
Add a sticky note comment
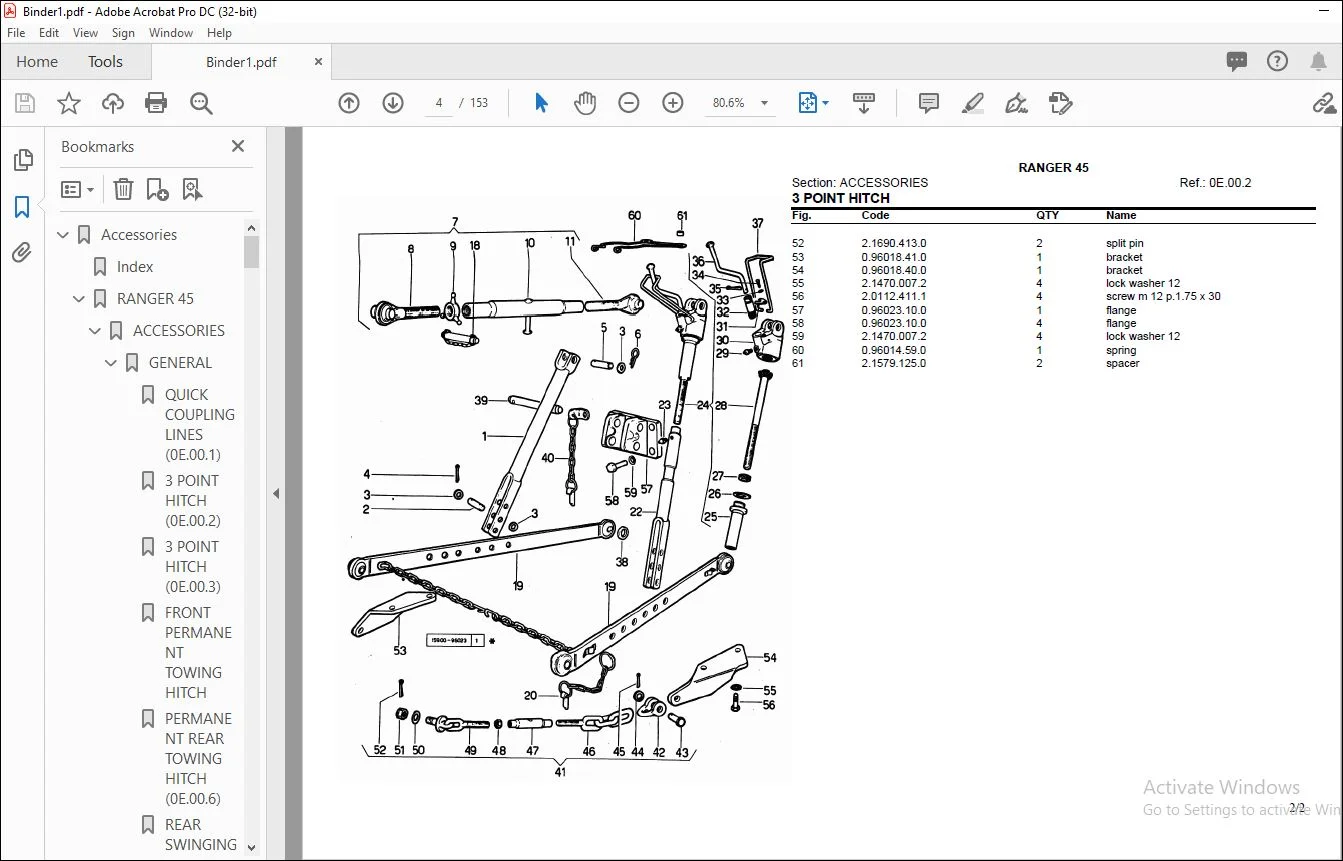coord(929,103)
